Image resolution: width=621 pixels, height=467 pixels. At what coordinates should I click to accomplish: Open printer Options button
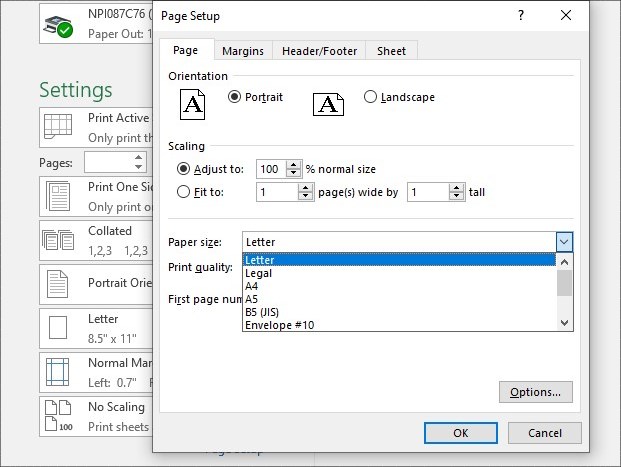click(536, 392)
